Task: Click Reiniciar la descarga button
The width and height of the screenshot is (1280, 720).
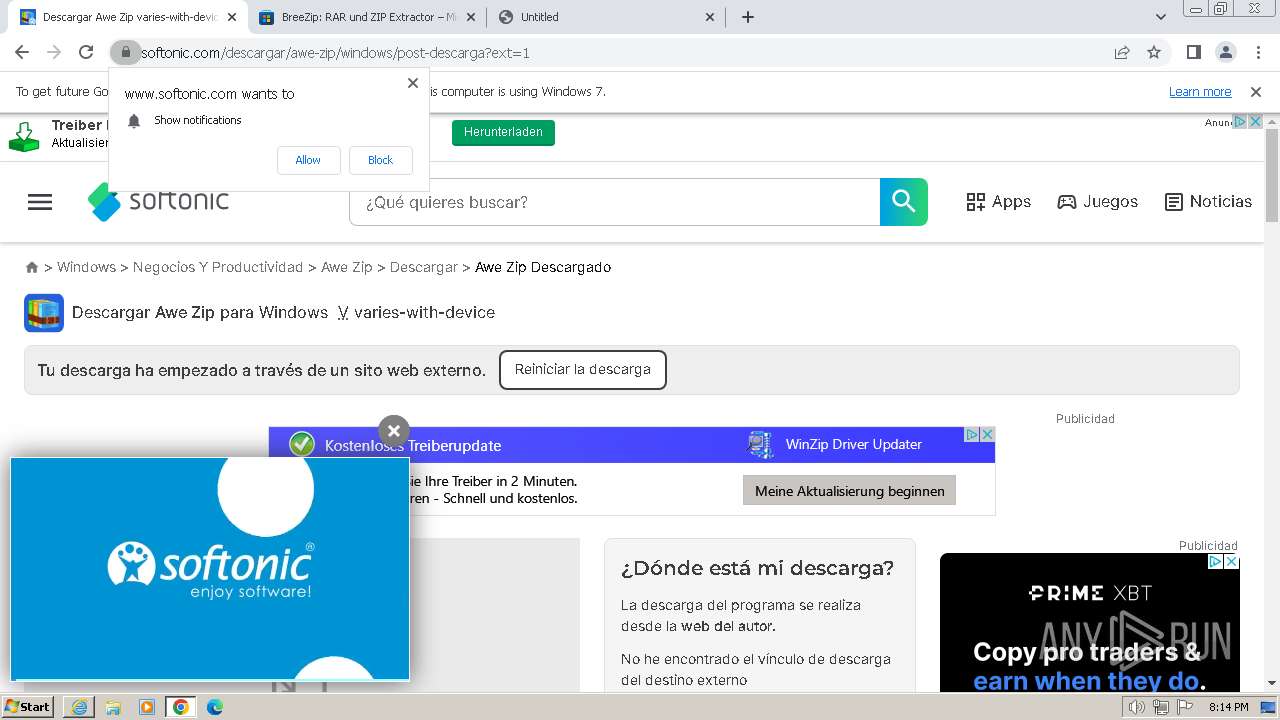Action: click(x=583, y=370)
